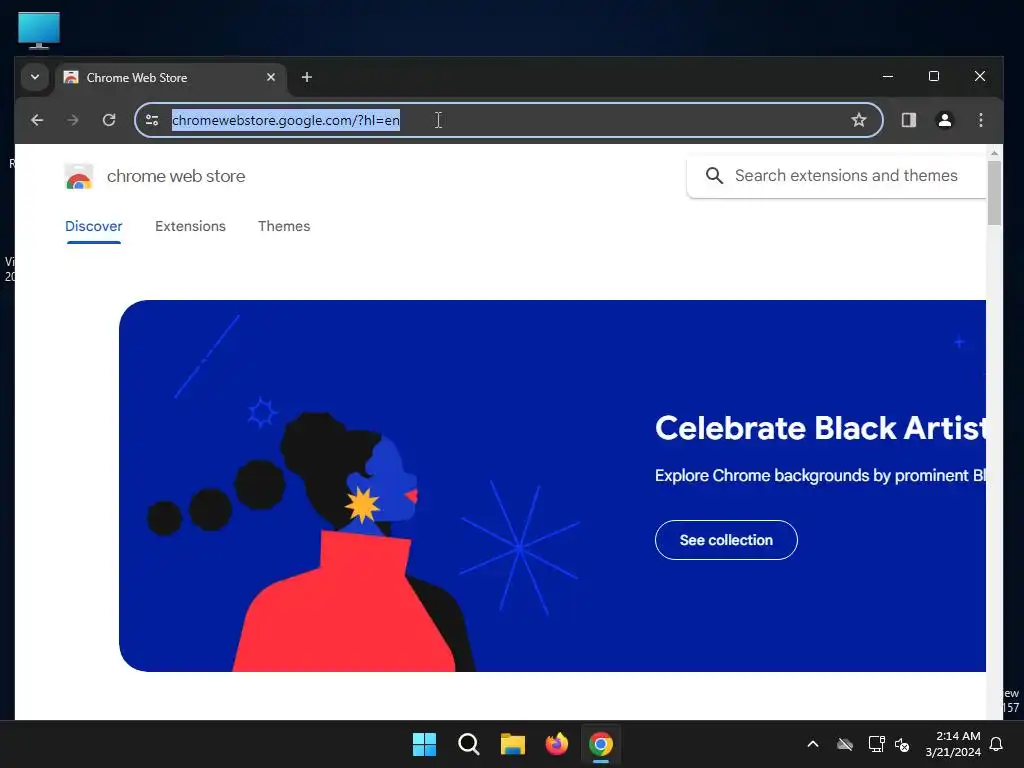1024x768 pixels.
Task: Click the scrollbar up arrow
Action: coord(994,153)
